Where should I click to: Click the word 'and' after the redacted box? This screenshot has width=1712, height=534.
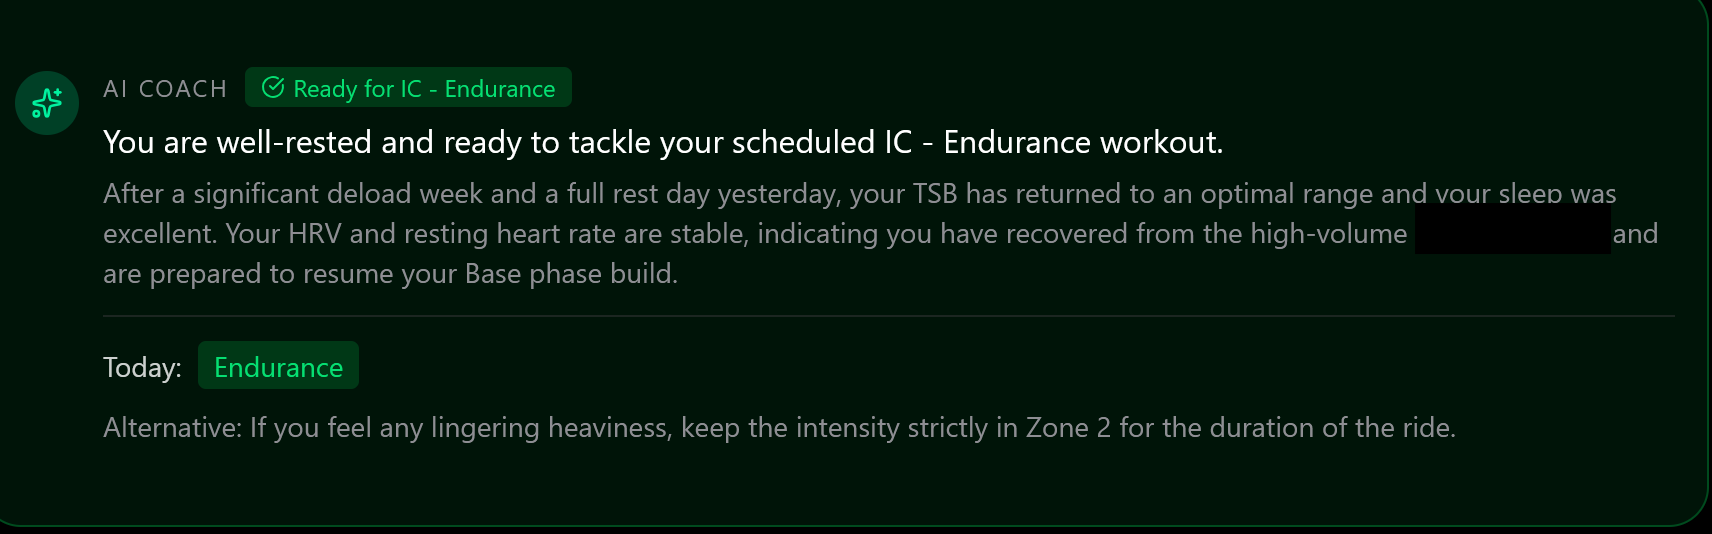click(1635, 234)
